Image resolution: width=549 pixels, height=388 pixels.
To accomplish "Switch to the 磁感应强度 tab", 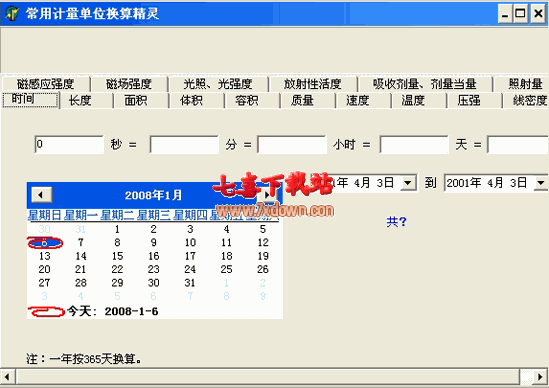I will tap(46, 84).
